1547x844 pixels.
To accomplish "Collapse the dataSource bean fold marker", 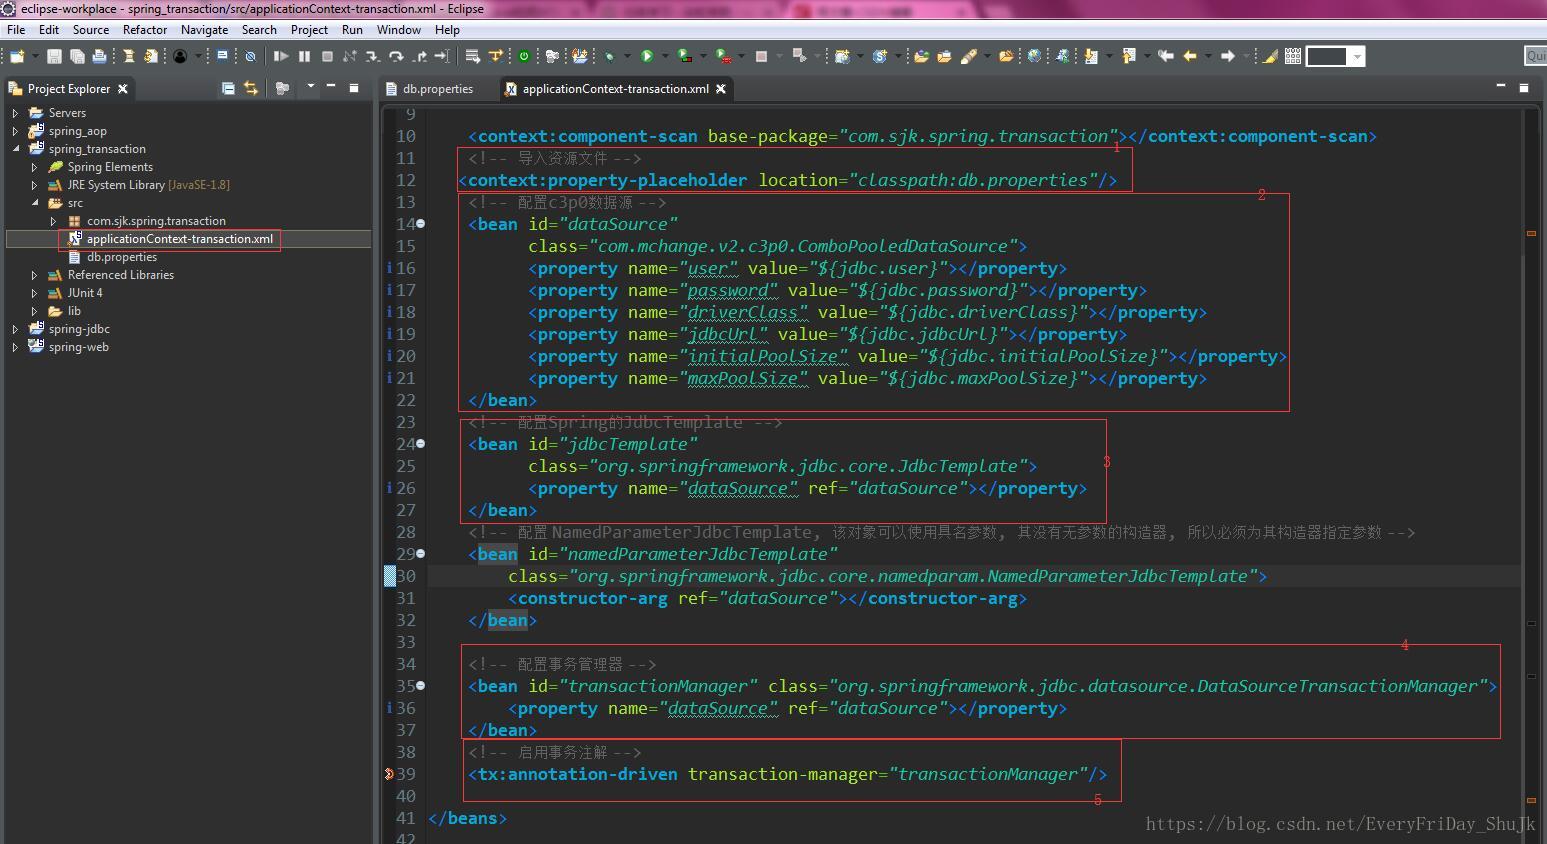I will [421, 224].
